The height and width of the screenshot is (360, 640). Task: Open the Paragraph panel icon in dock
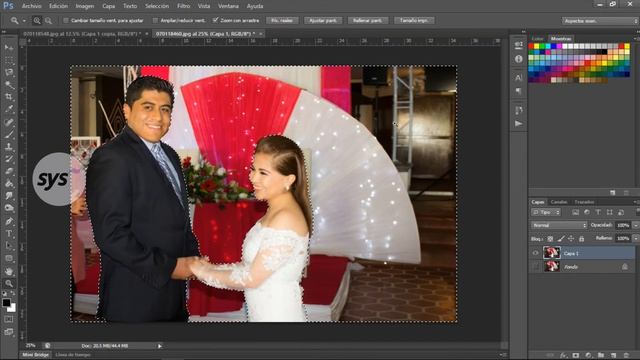tap(518, 91)
